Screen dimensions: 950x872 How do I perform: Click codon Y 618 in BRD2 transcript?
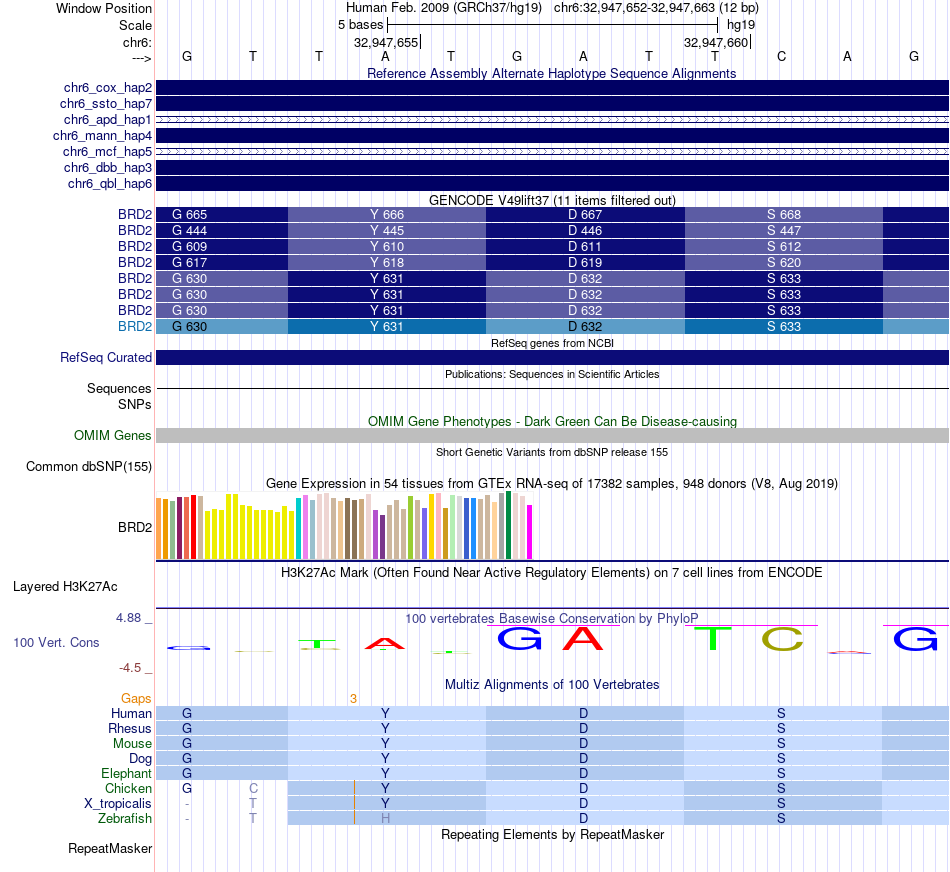pos(387,262)
